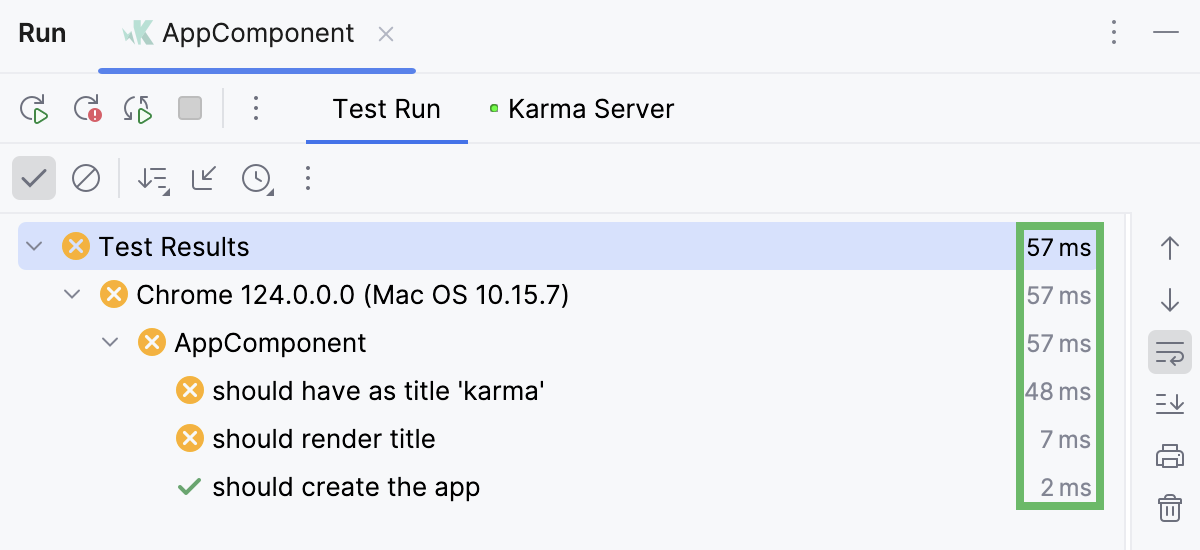Rerun the AppComponent tests
1200x550 pixels.
pyautogui.click(x=35, y=109)
